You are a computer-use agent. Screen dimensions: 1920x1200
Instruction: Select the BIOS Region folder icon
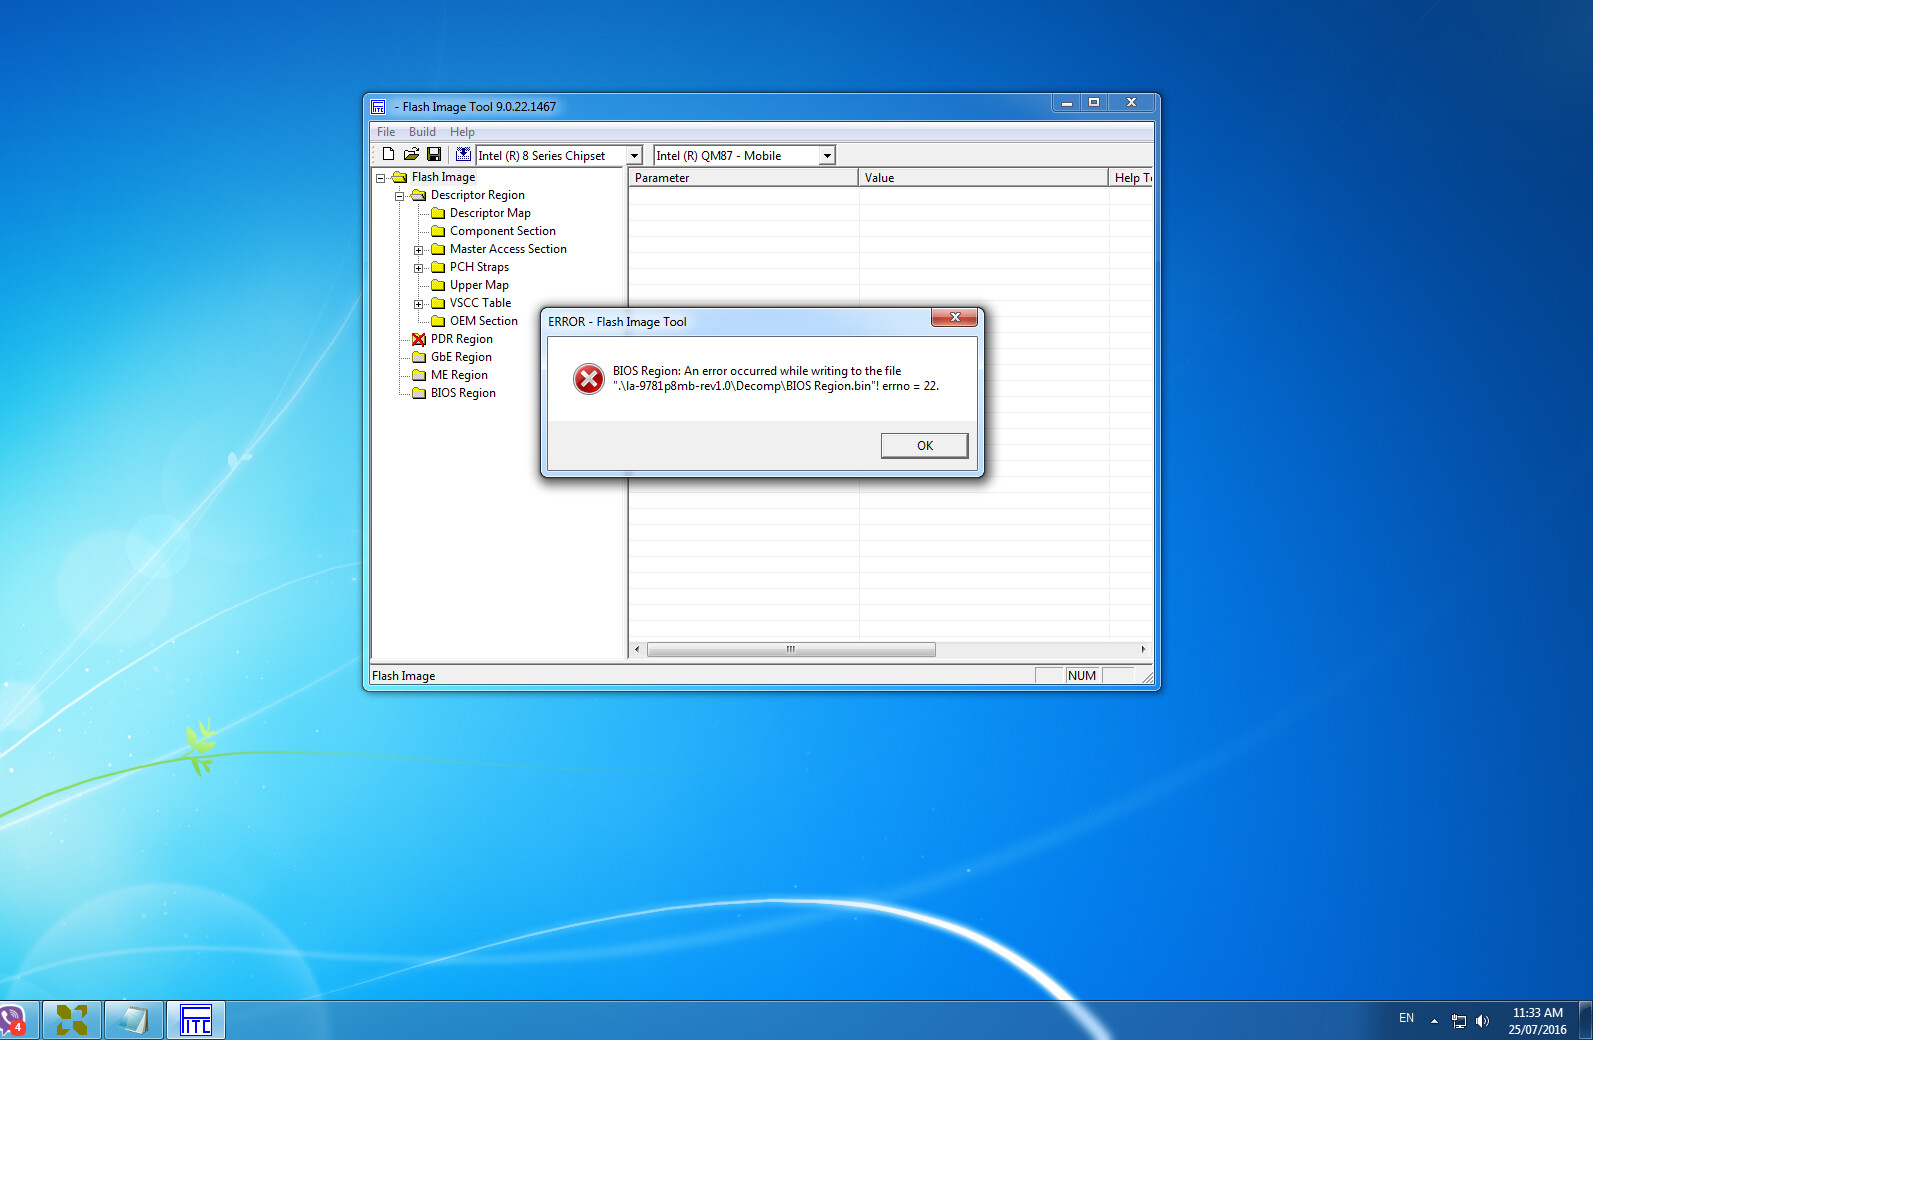[x=419, y=393]
